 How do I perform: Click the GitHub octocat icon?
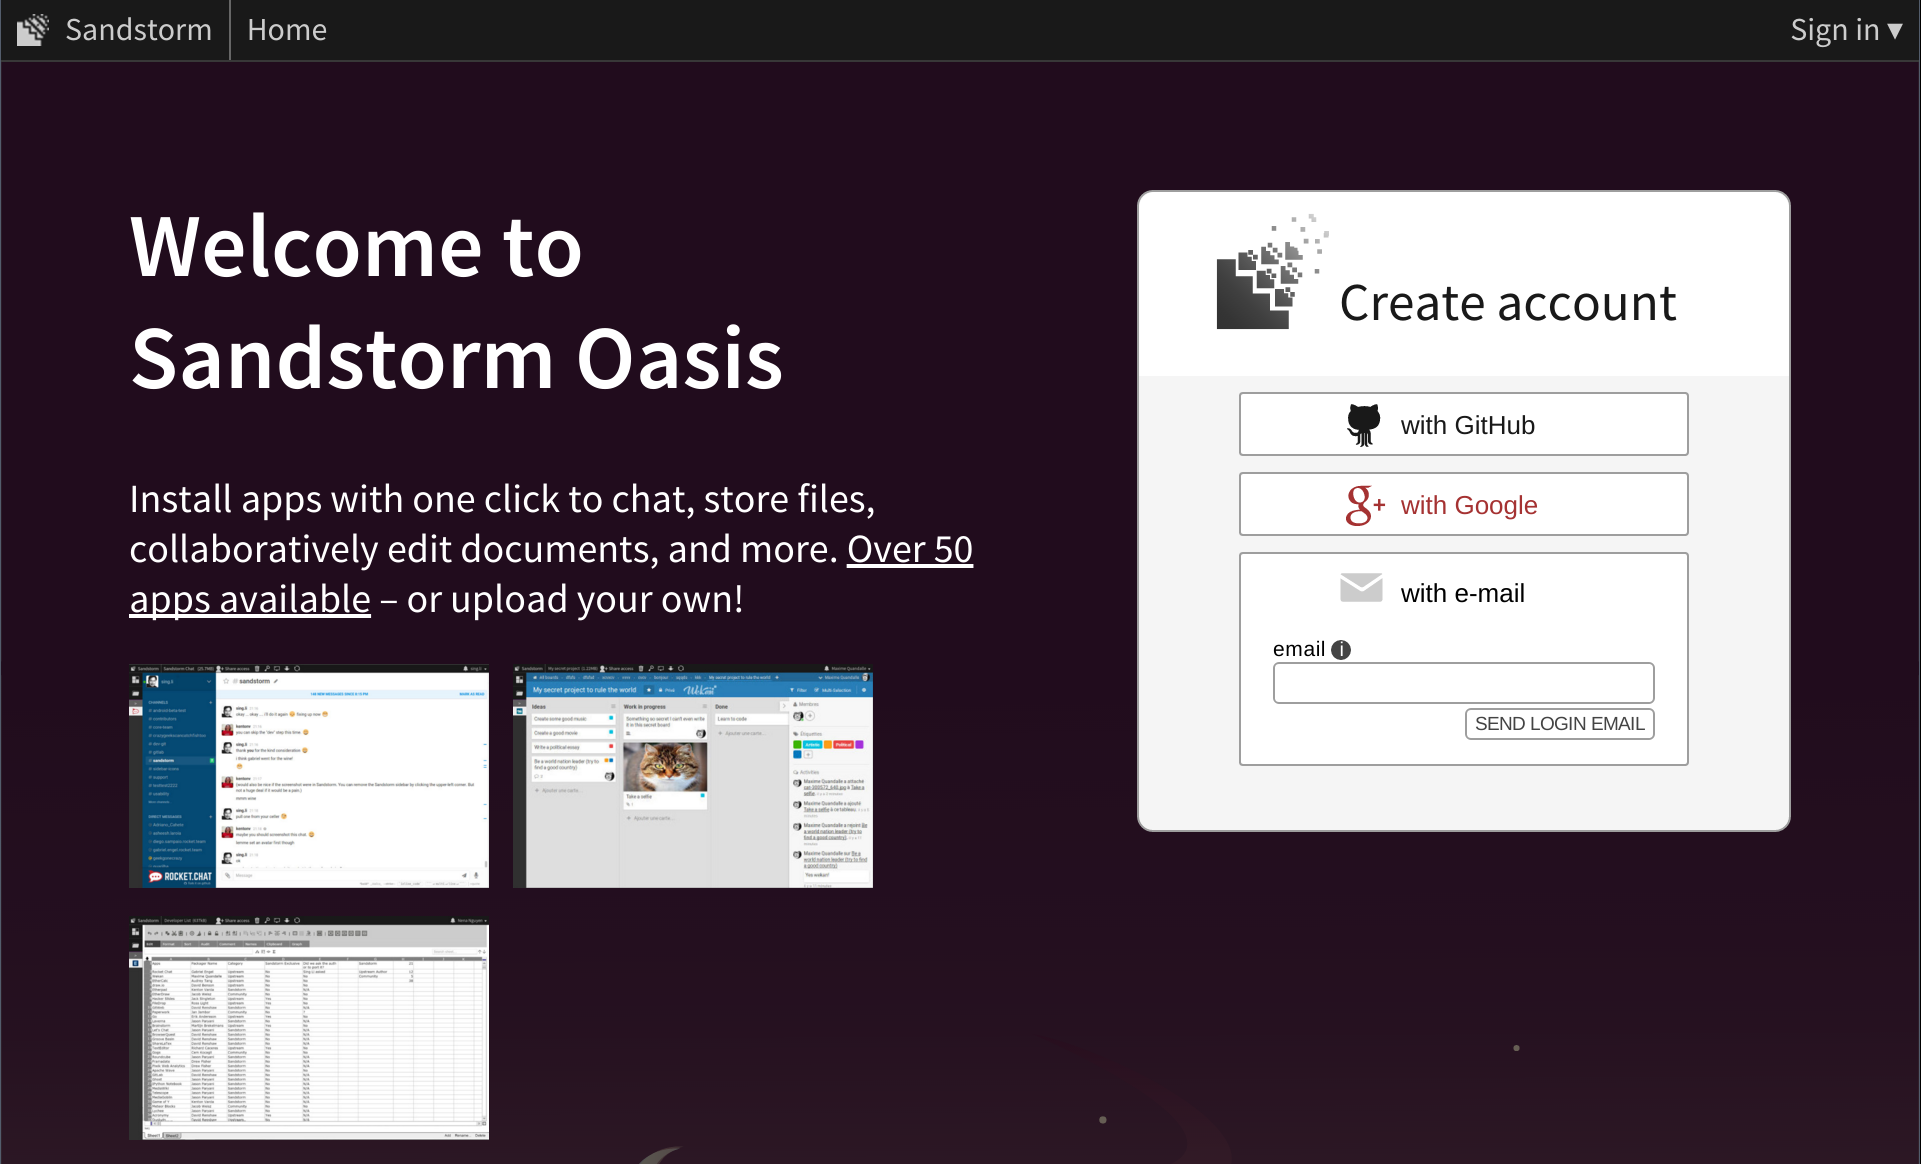1363,425
